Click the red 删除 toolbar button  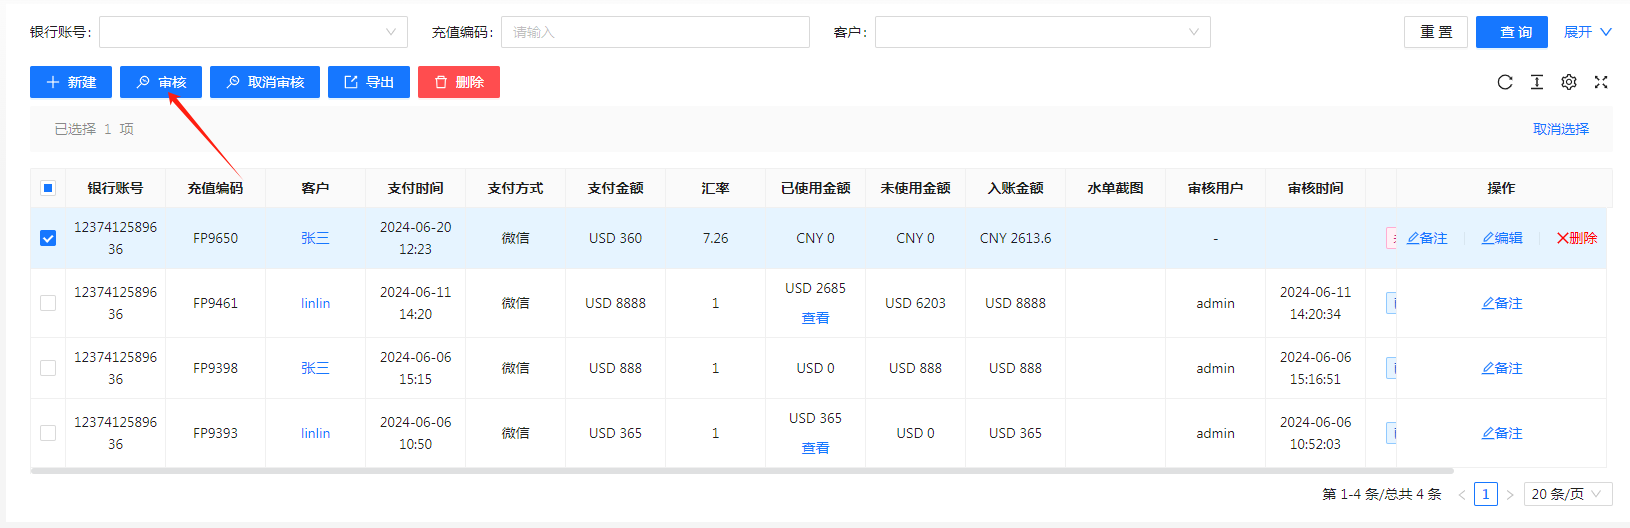pos(458,82)
